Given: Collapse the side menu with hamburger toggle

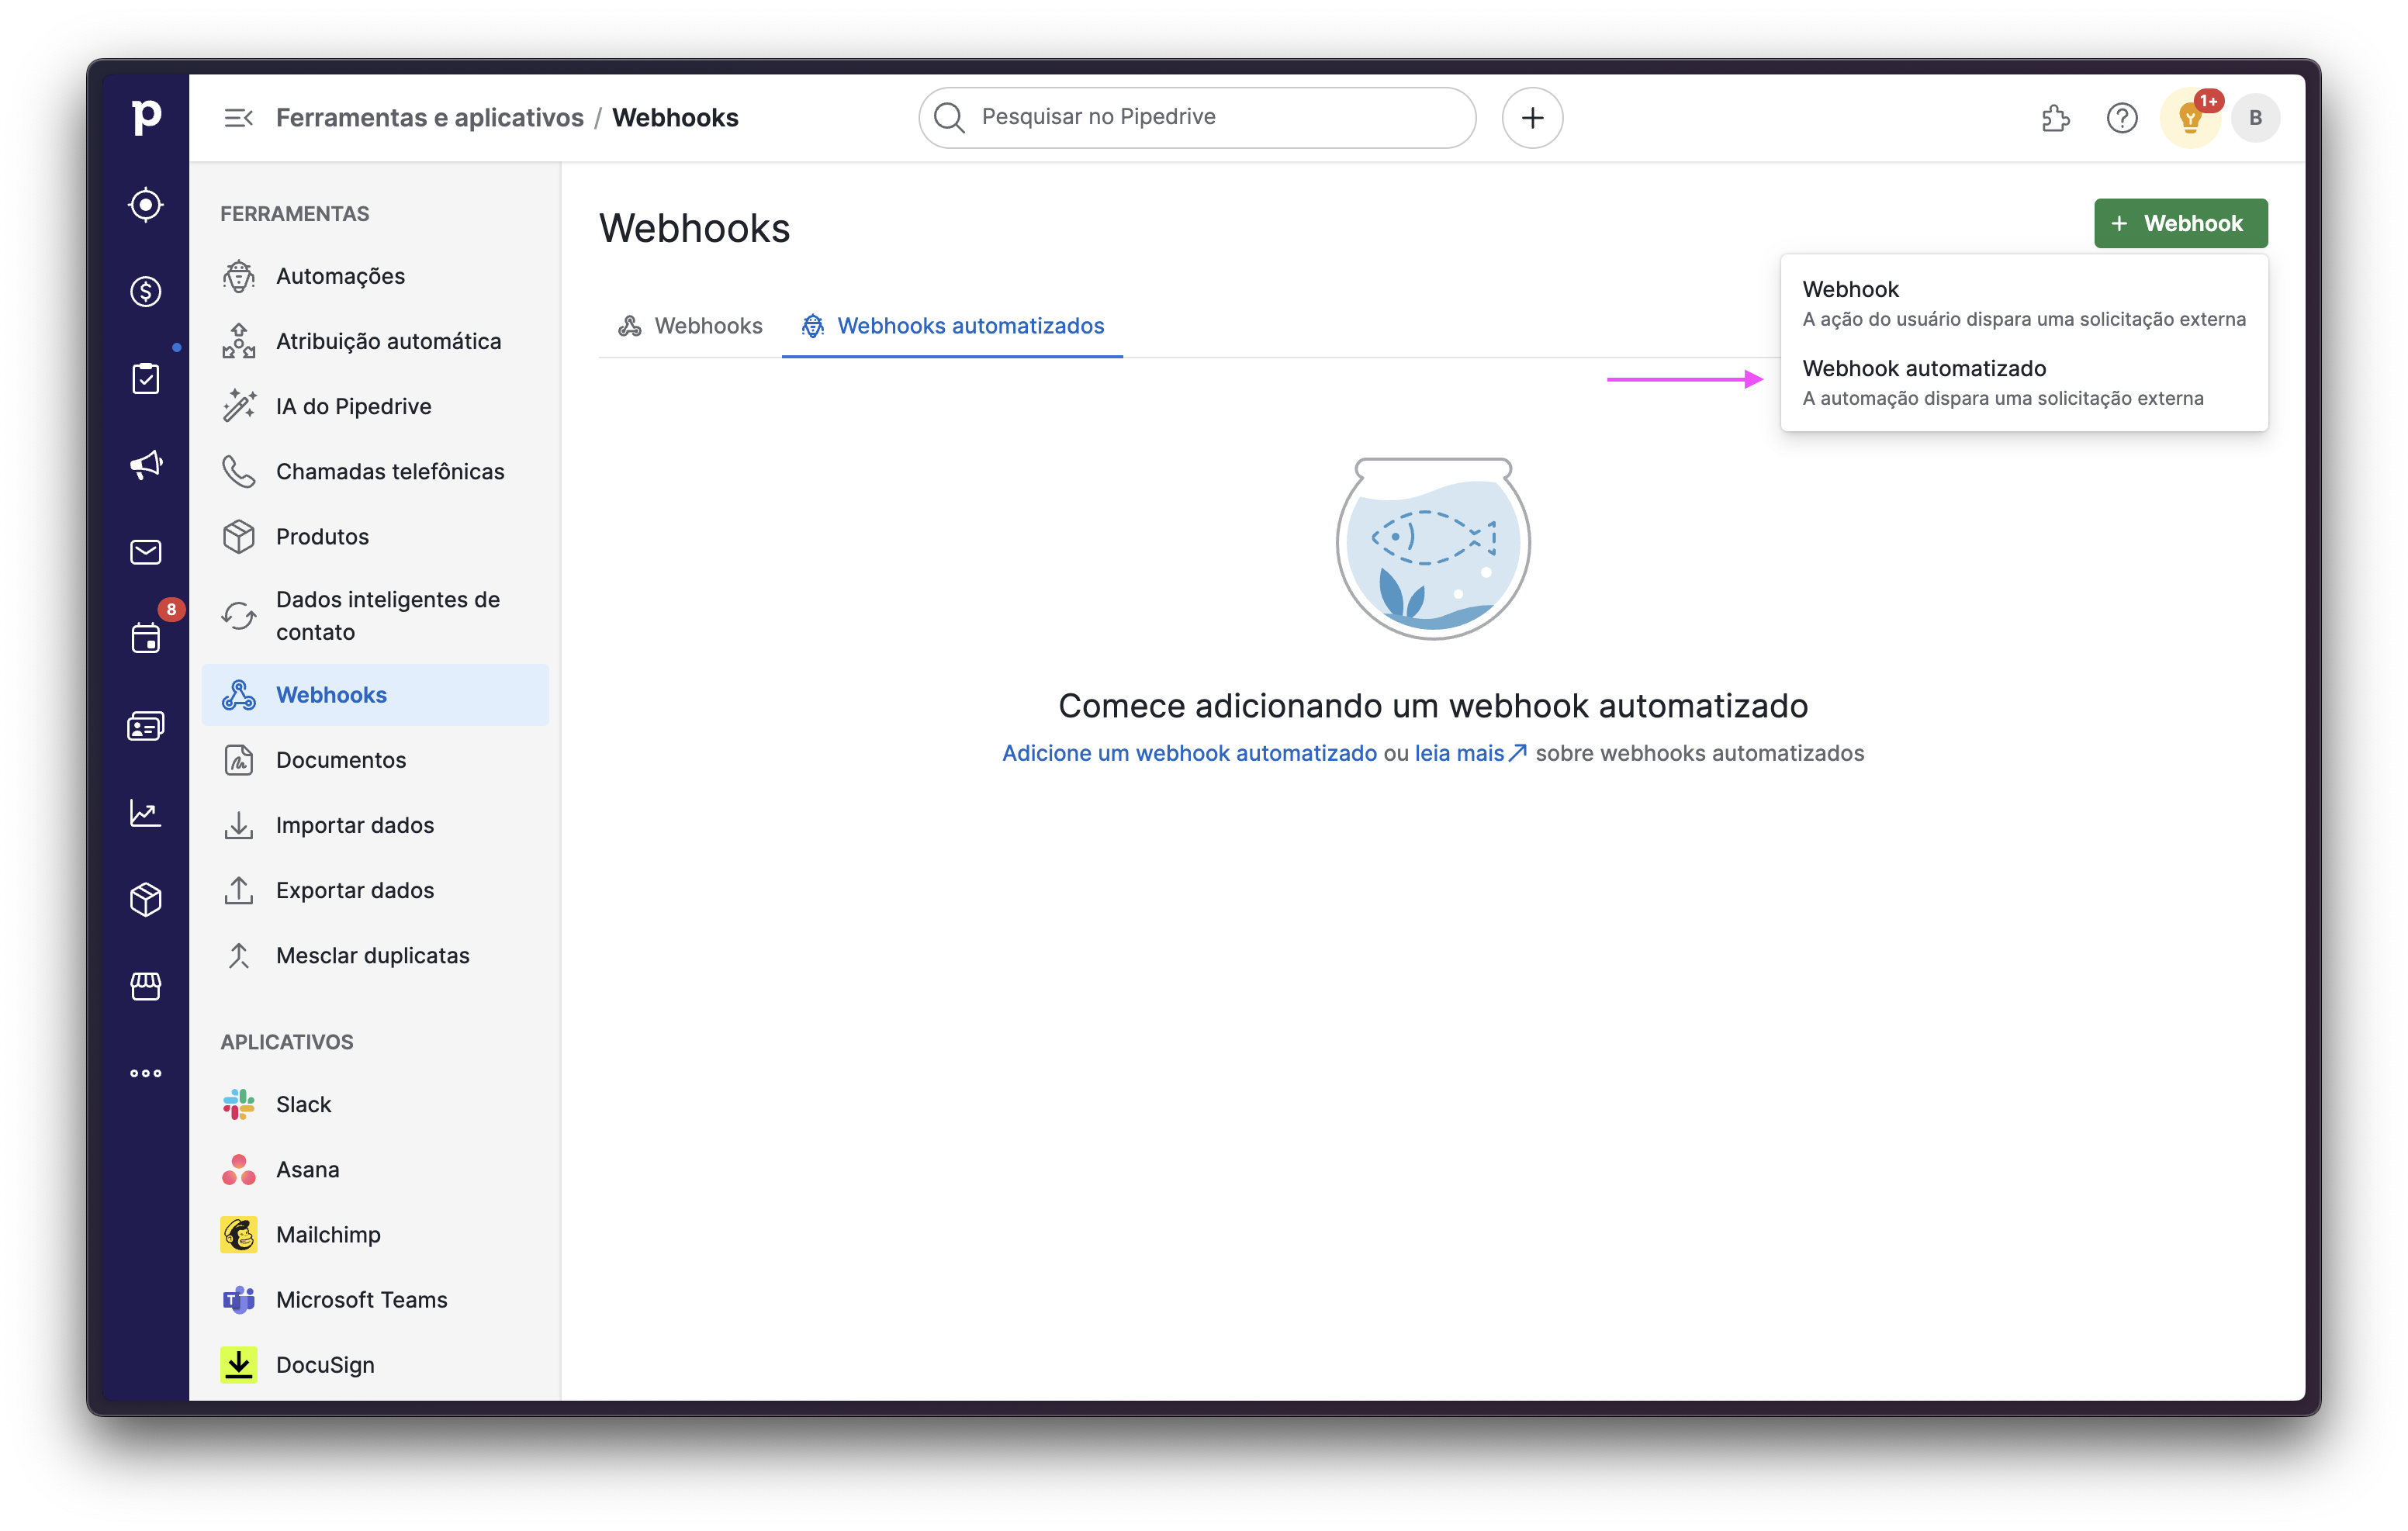Looking at the screenshot, I should point(238,118).
